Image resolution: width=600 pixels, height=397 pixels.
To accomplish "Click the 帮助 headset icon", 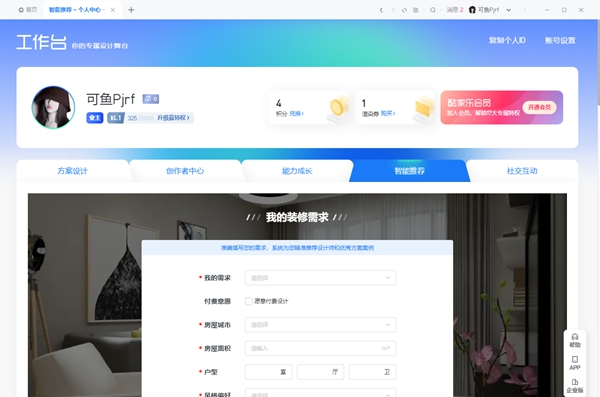I will pyautogui.click(x=575, y=340).
